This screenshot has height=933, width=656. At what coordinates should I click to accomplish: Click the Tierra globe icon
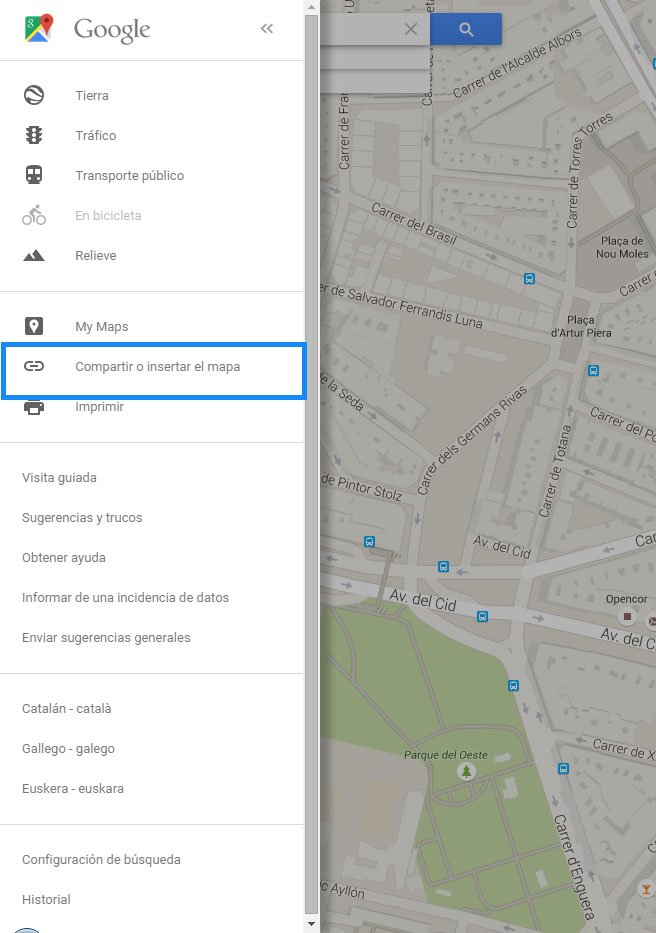[34, 96]
